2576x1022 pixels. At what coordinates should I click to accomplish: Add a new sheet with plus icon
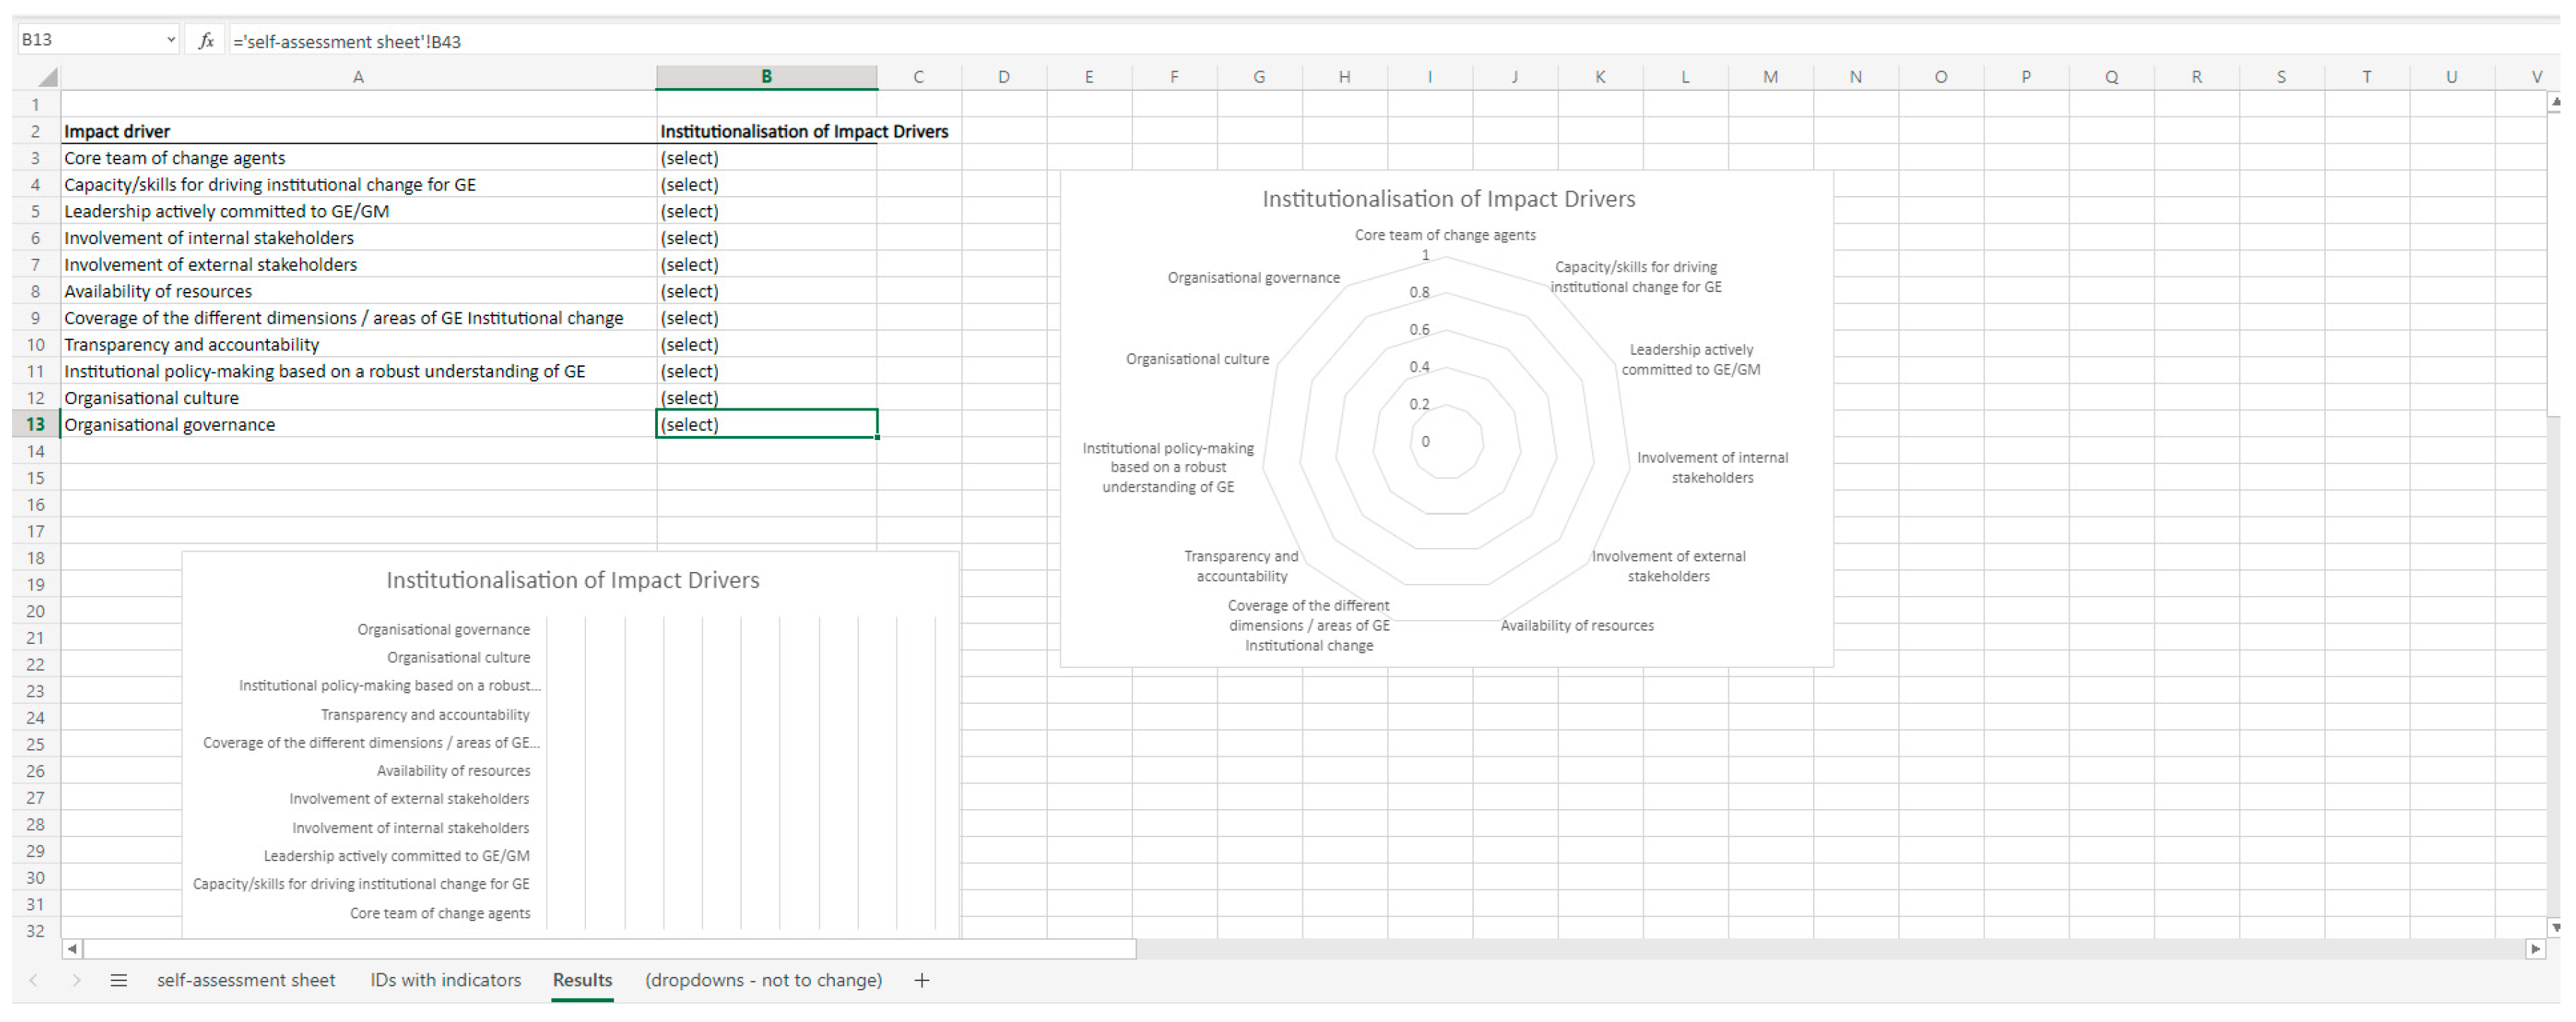click(921, 981)
